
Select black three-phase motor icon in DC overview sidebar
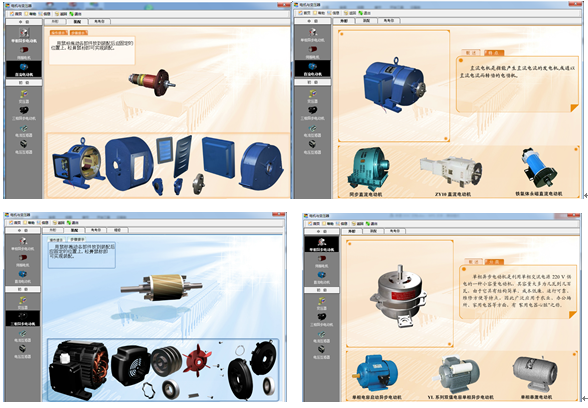point(312,110)
